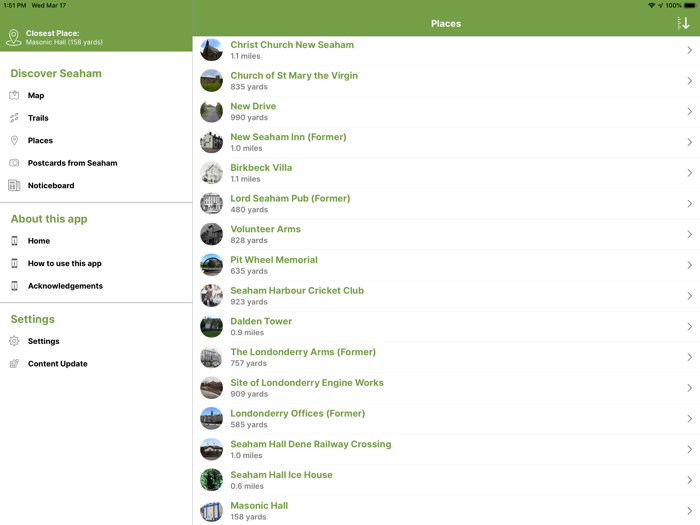Click the Places pin icon in sidebar
Viewport: 700px width, 525px height.
pos(14,140)
